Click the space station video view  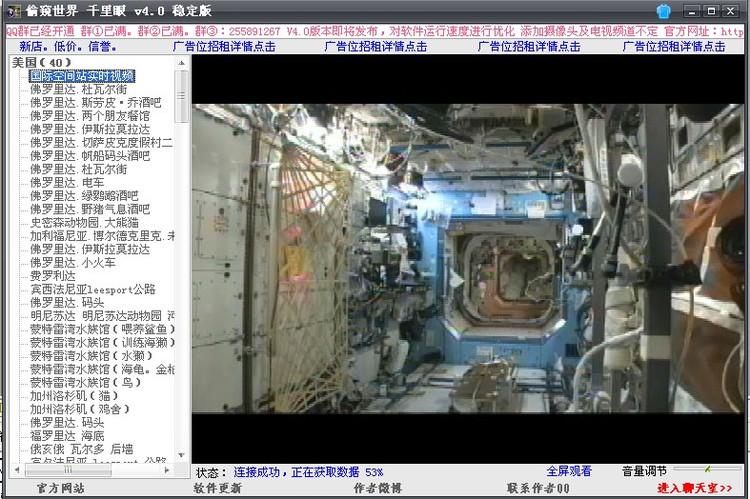(468, 258)
